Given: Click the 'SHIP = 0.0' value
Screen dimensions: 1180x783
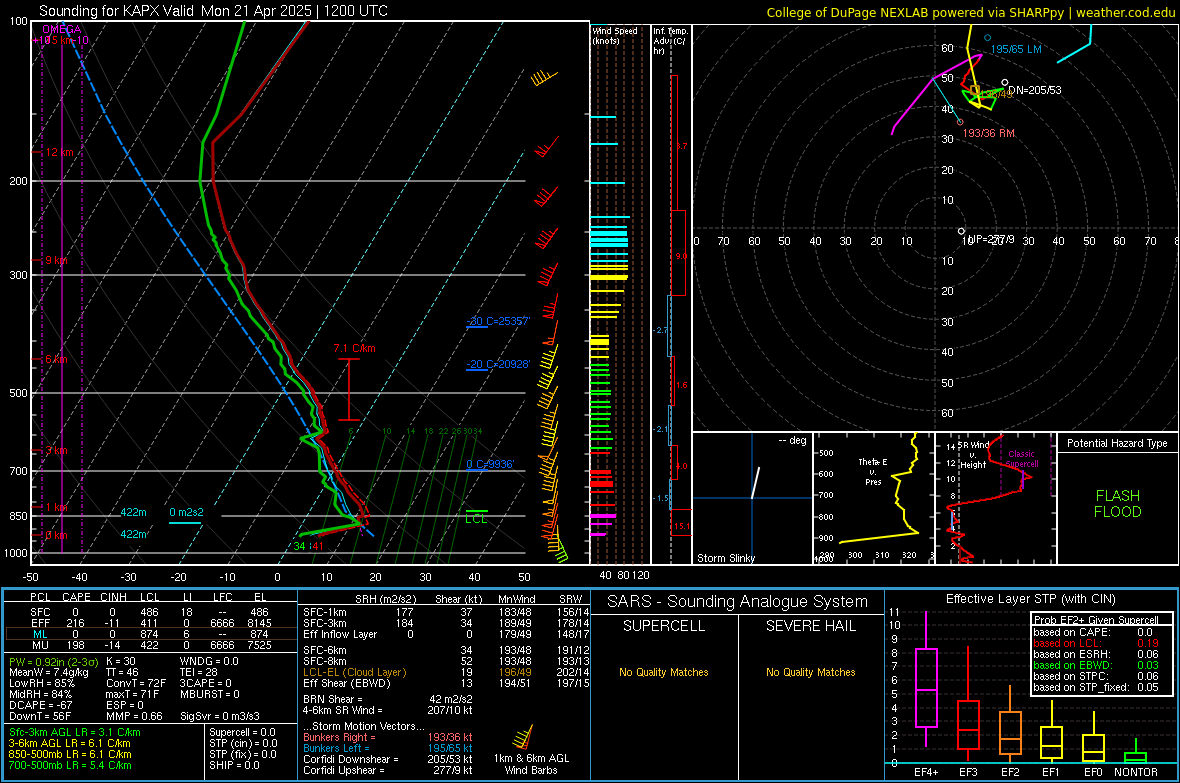Looking at the screenshot, I should (234, 766).
